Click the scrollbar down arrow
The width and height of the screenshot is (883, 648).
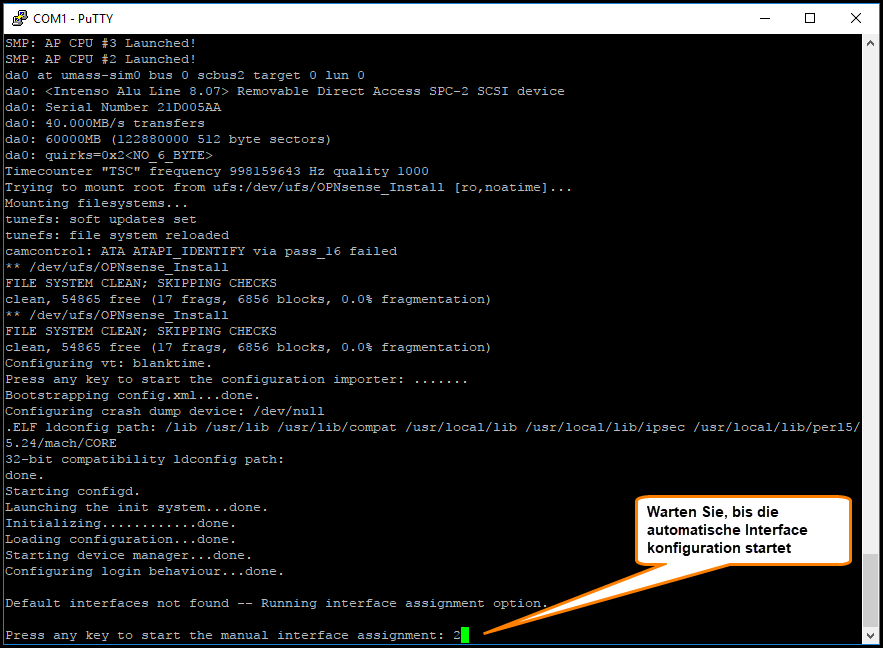(871, 635)
